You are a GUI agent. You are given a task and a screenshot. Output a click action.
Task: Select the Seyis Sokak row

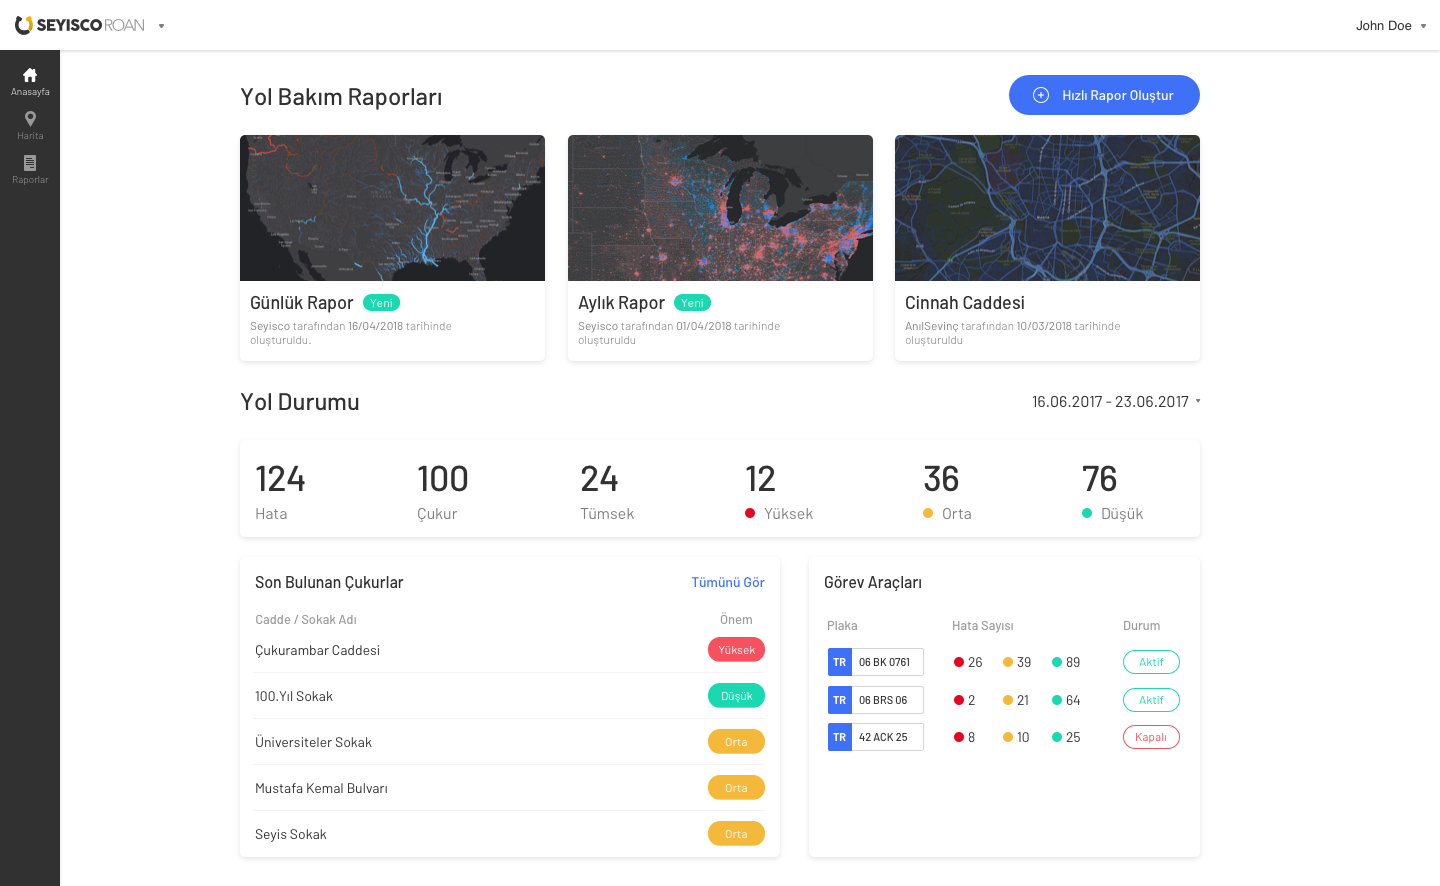coord(510,834)
